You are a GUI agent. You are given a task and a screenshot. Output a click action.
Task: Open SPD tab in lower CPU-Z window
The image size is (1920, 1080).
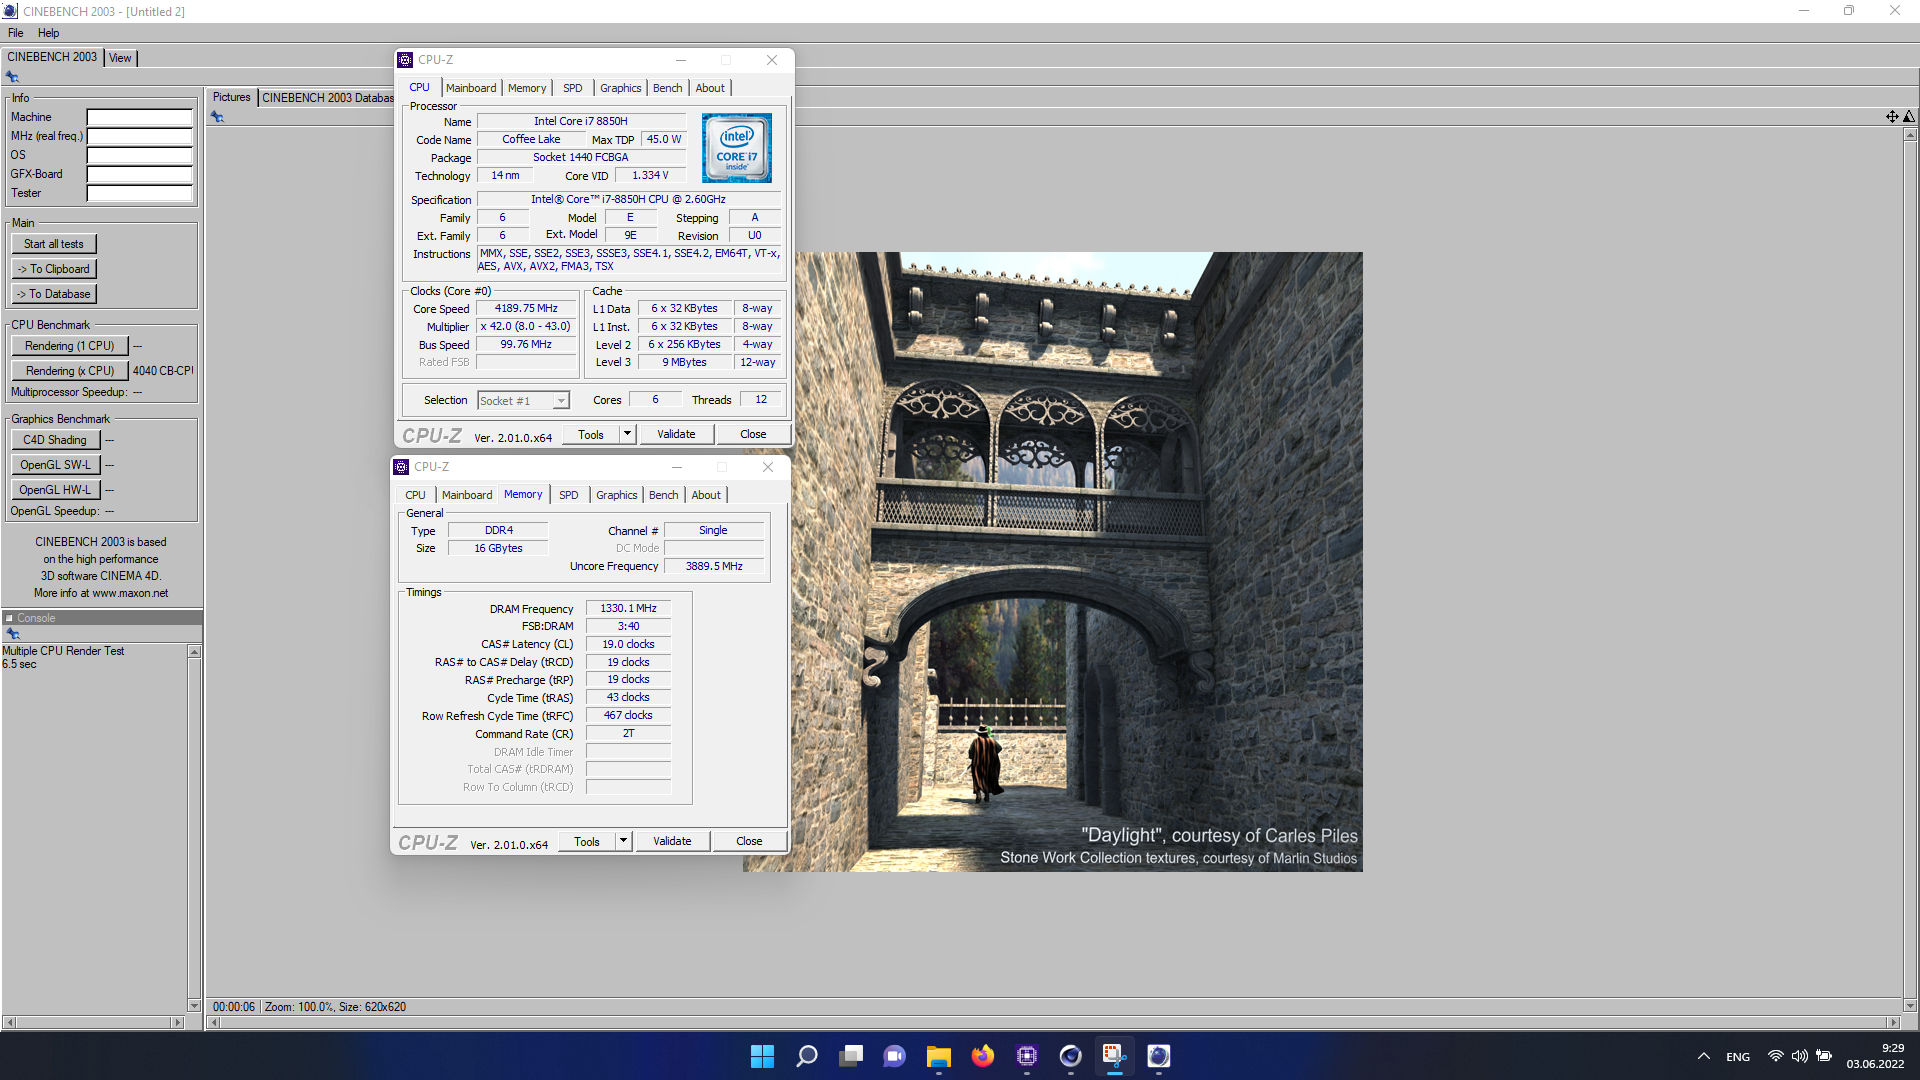pos(568,495)
